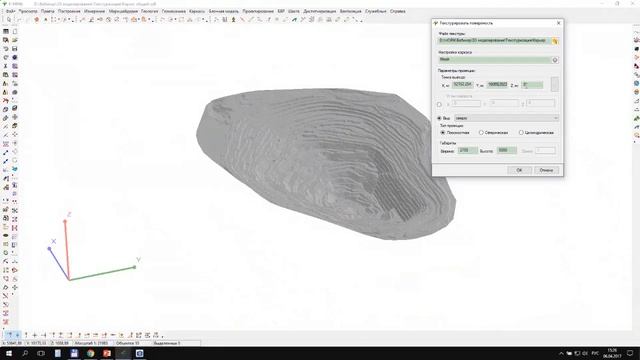Click the taskbar clock
This screenshot has width=640, height=360.
pos(611,353)
